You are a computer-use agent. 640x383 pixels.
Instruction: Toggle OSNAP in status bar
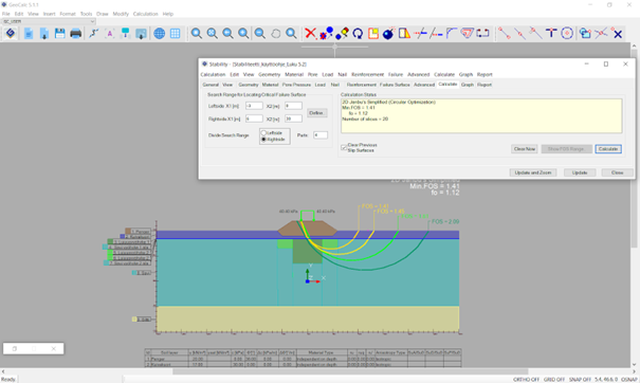tap(629, 379)
